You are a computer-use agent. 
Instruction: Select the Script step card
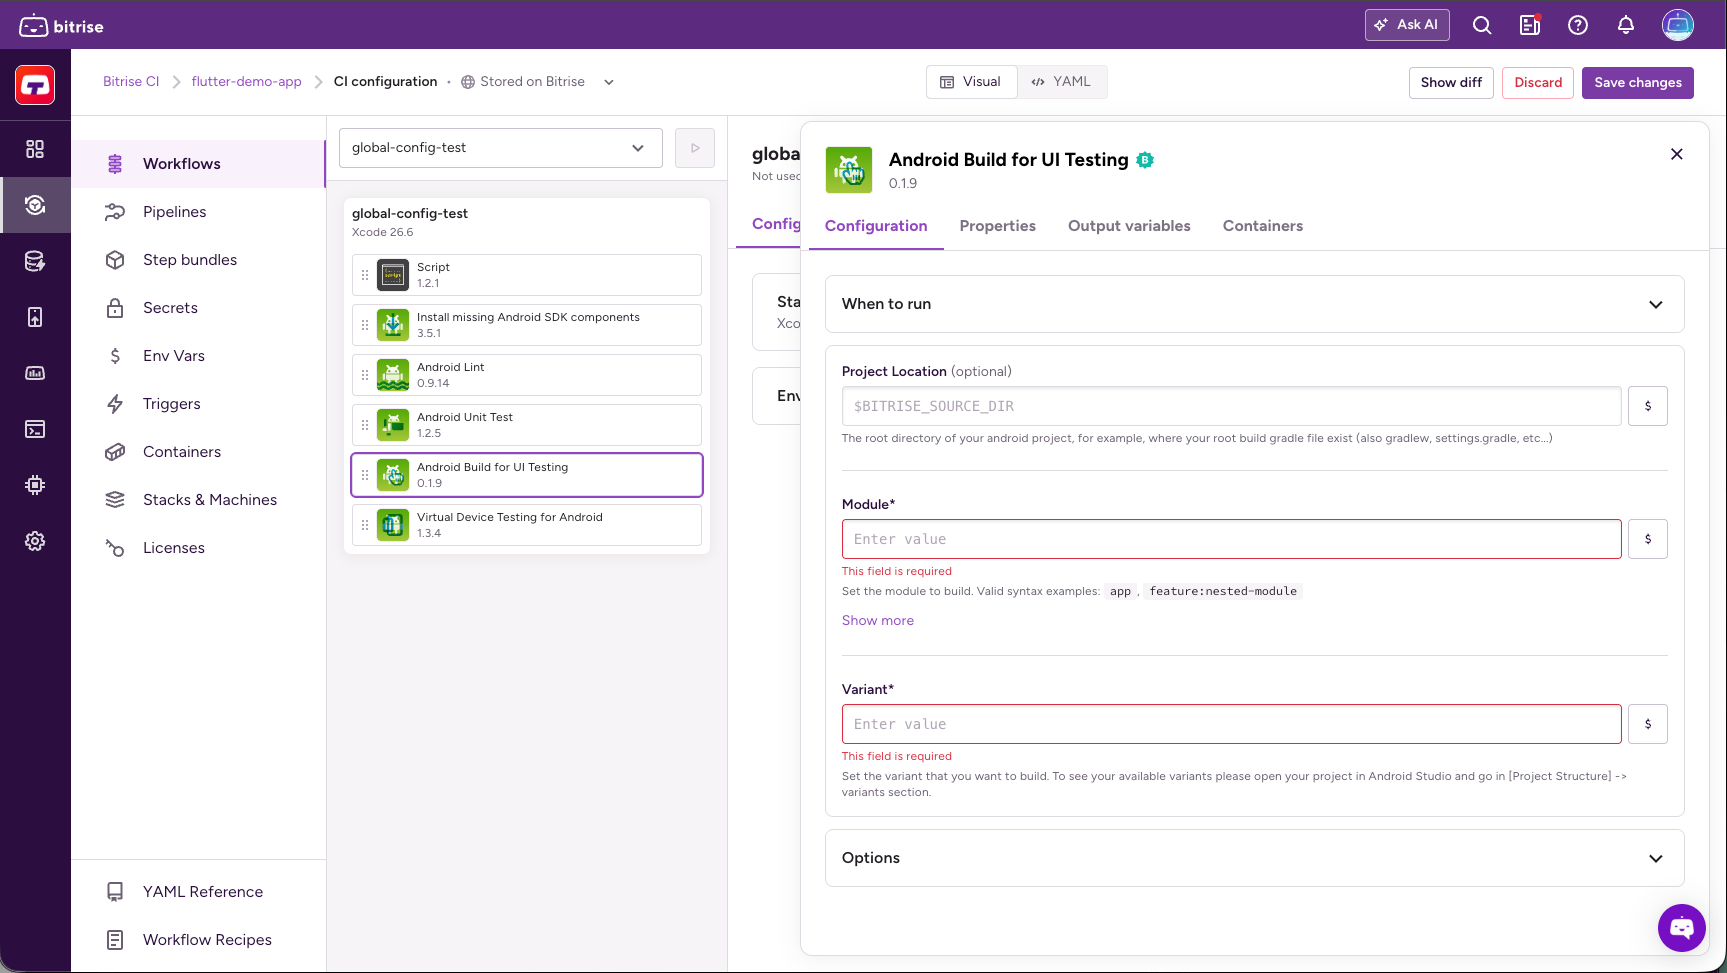[527, 275]
